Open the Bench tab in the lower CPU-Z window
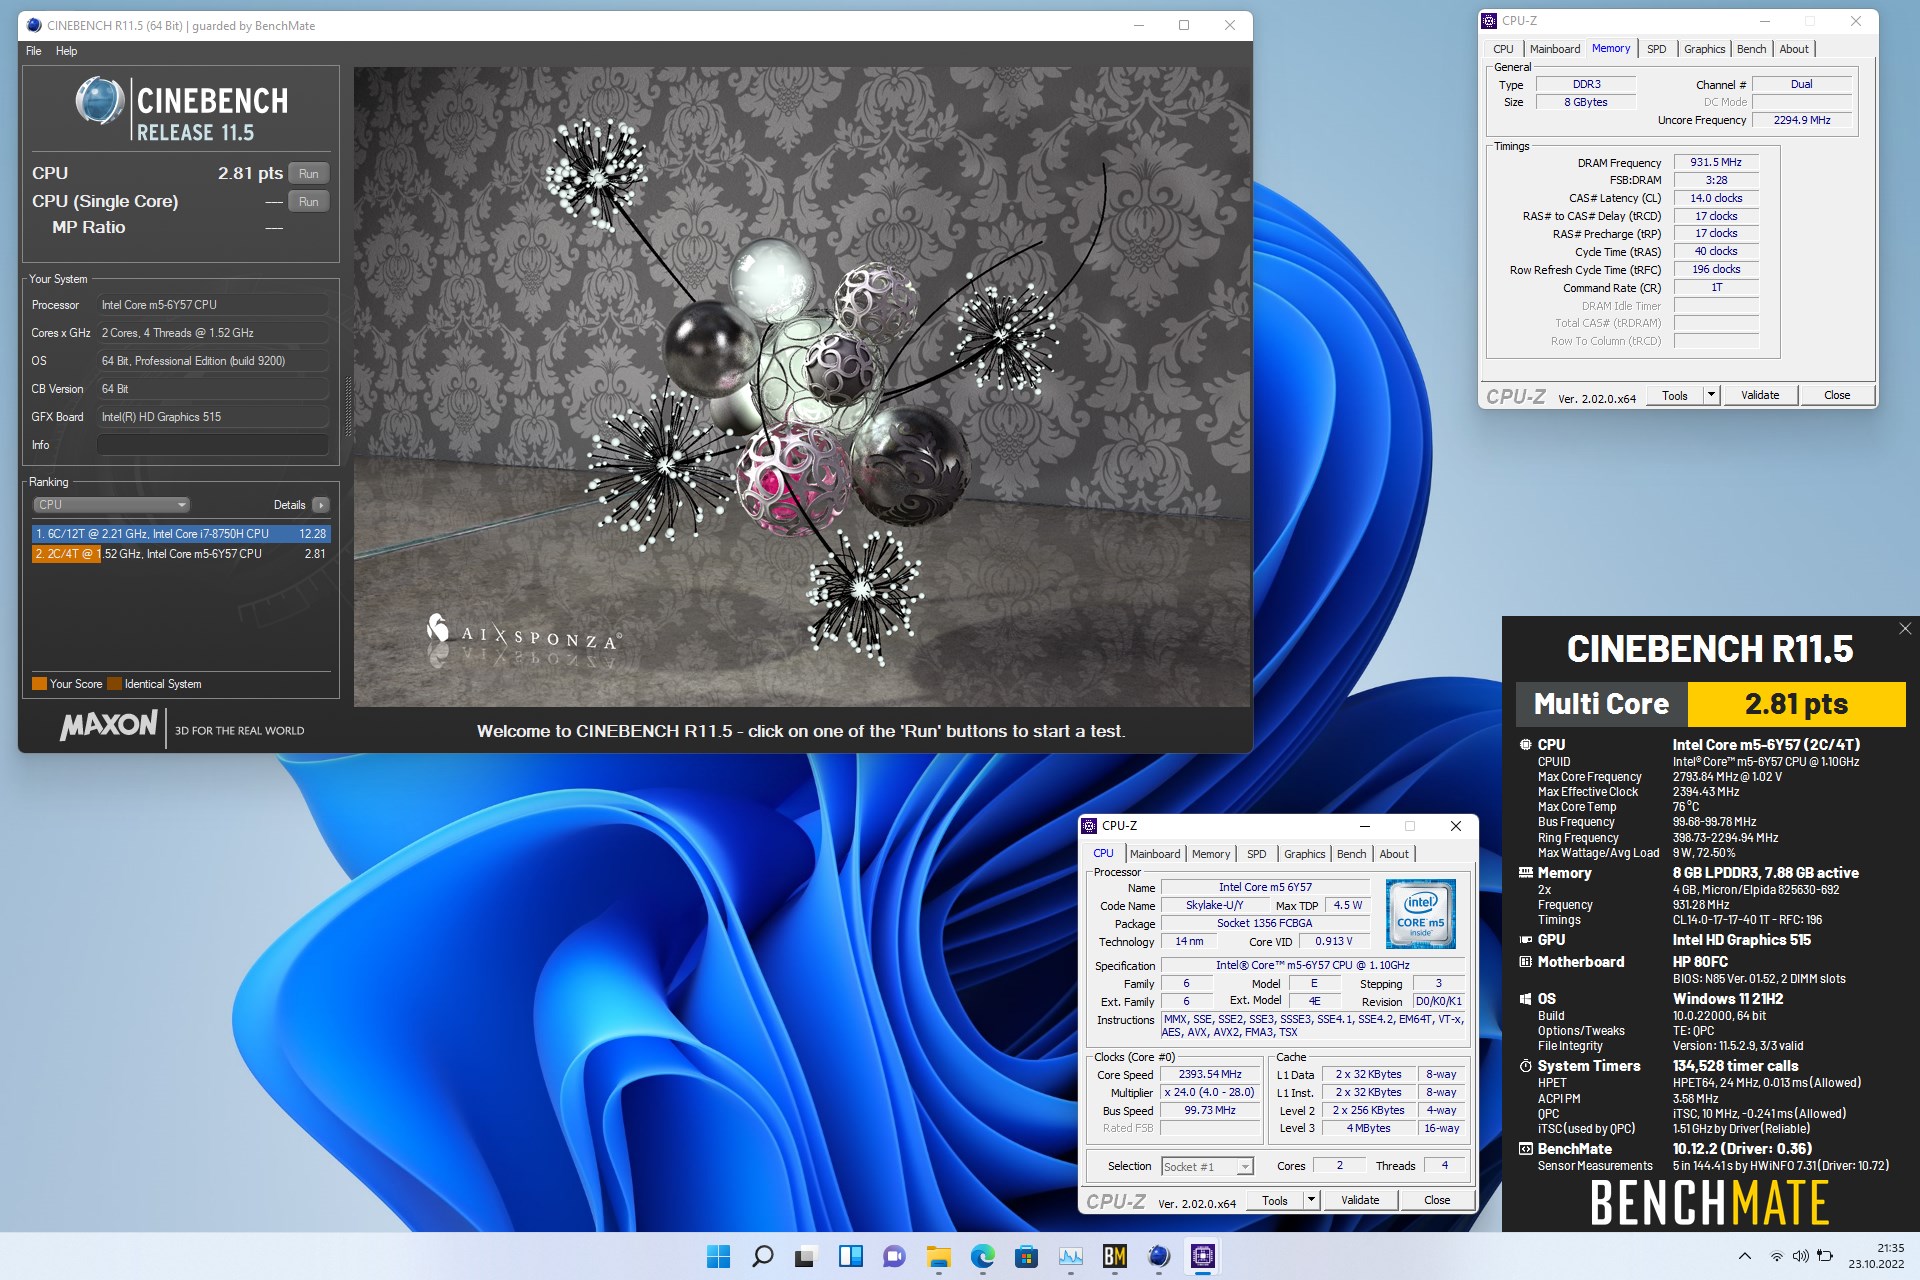Screen dimensions: 1920x1280 pos(1351,854)
